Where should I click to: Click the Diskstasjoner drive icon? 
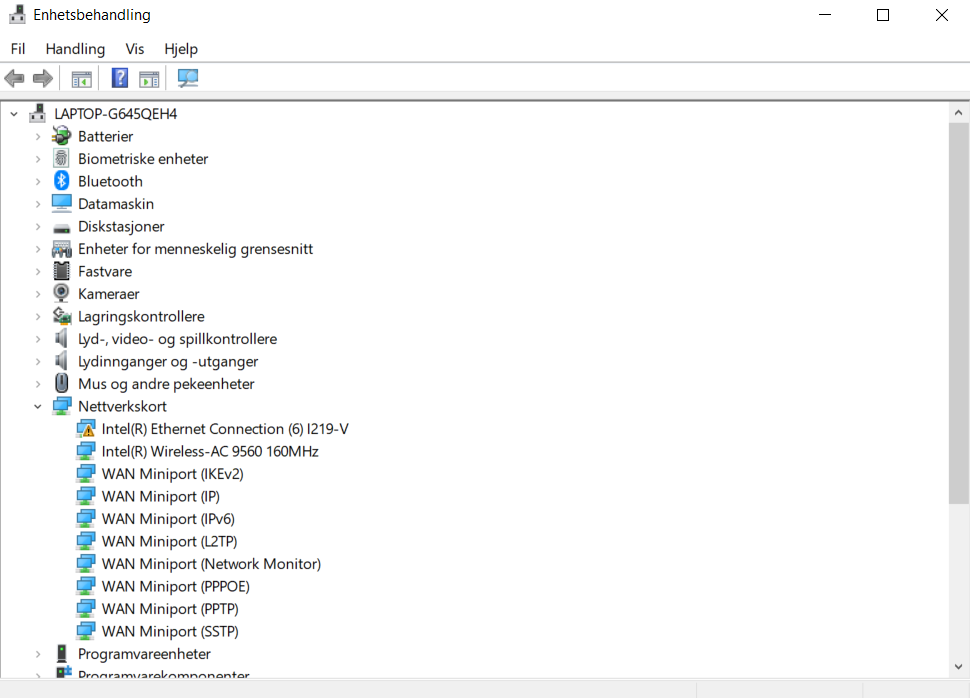coord(61,228)
